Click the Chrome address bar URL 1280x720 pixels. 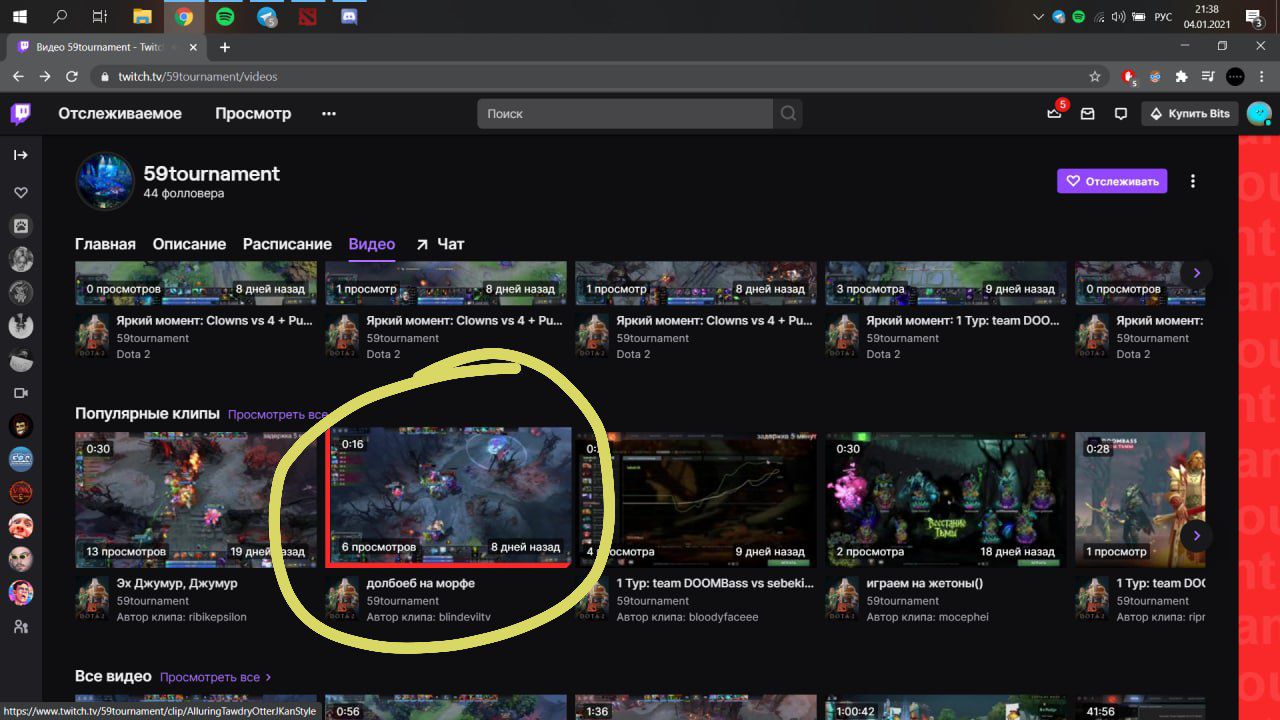point(198,77)
